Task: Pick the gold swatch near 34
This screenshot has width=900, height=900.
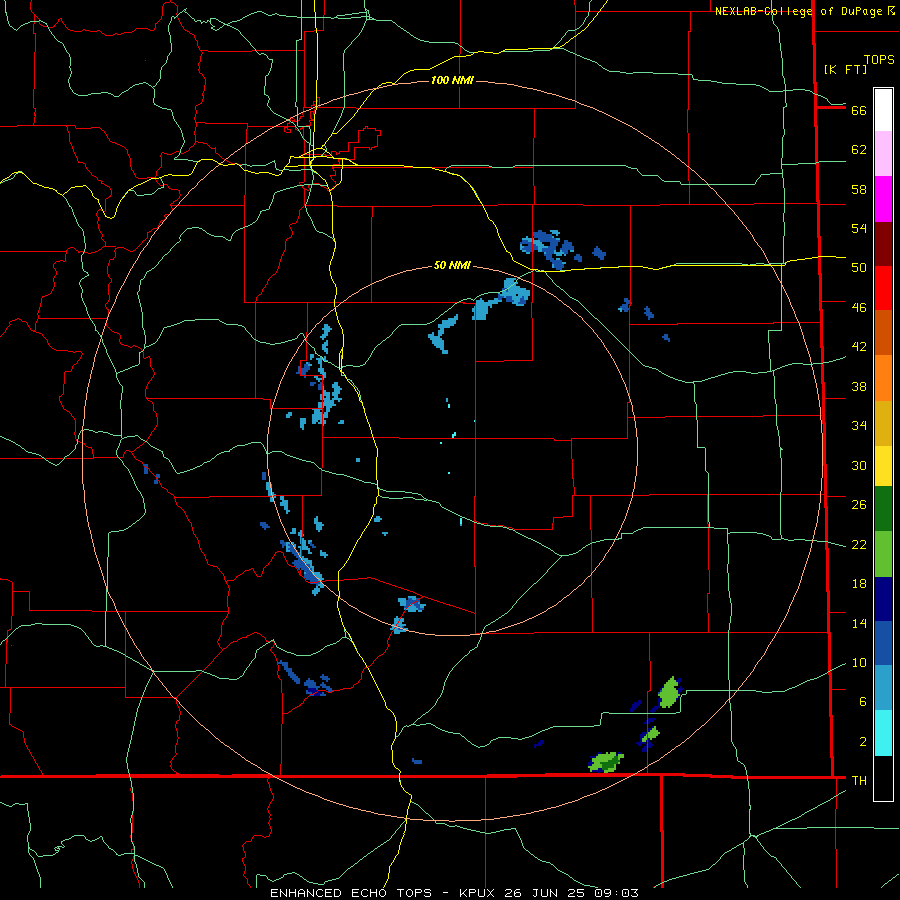Action: (883, 423)
